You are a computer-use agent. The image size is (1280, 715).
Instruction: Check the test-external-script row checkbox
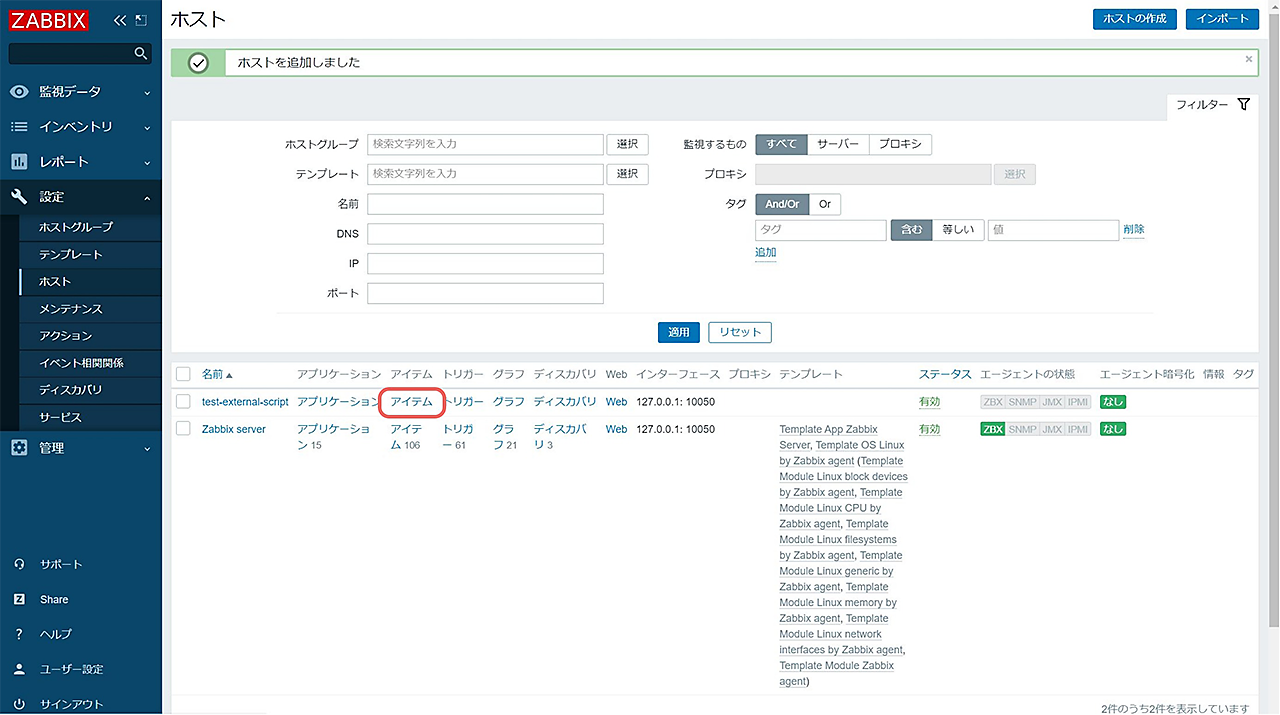click(x=184, y=400)
